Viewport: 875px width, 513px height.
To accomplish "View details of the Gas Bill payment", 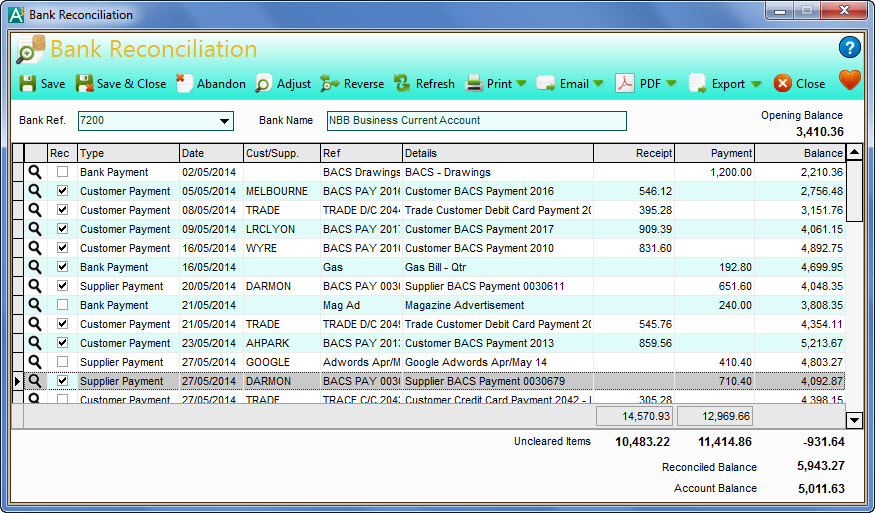I will (x=35, y=267).
